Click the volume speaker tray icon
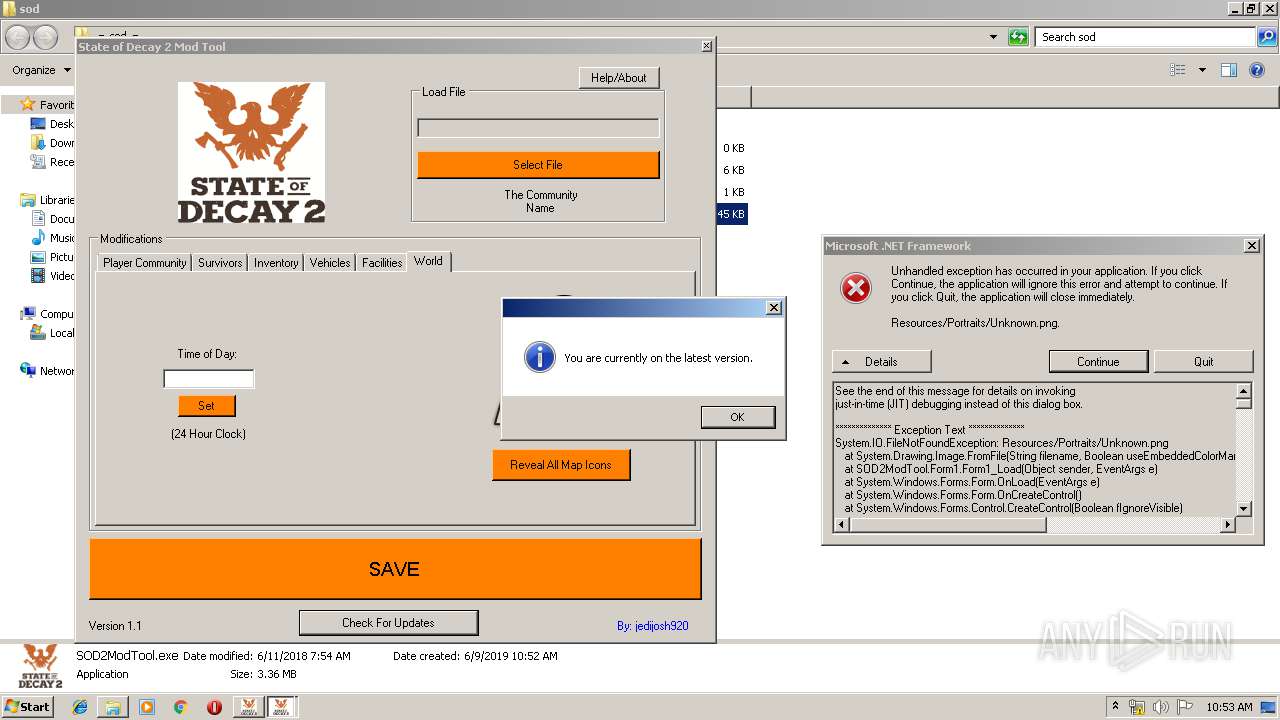This screenshot has width=1280, height=720. point(1161,707)
